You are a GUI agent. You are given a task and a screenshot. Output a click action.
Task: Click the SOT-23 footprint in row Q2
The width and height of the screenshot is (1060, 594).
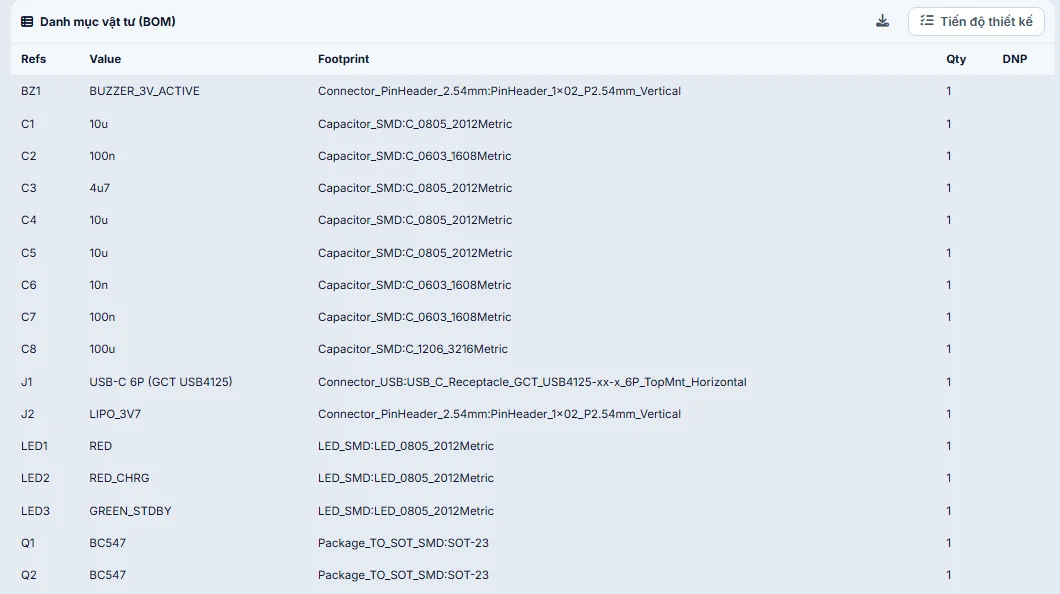pos(403,575)
